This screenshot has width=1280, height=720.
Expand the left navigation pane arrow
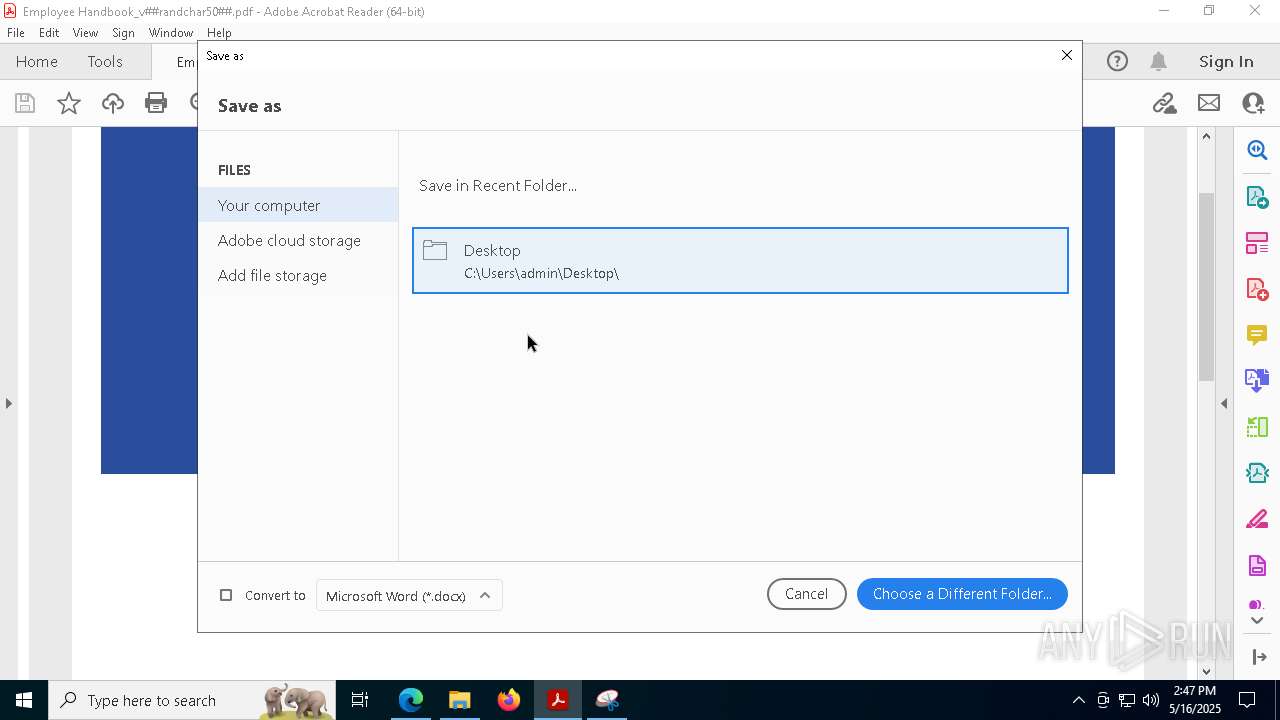pos(8,403)
